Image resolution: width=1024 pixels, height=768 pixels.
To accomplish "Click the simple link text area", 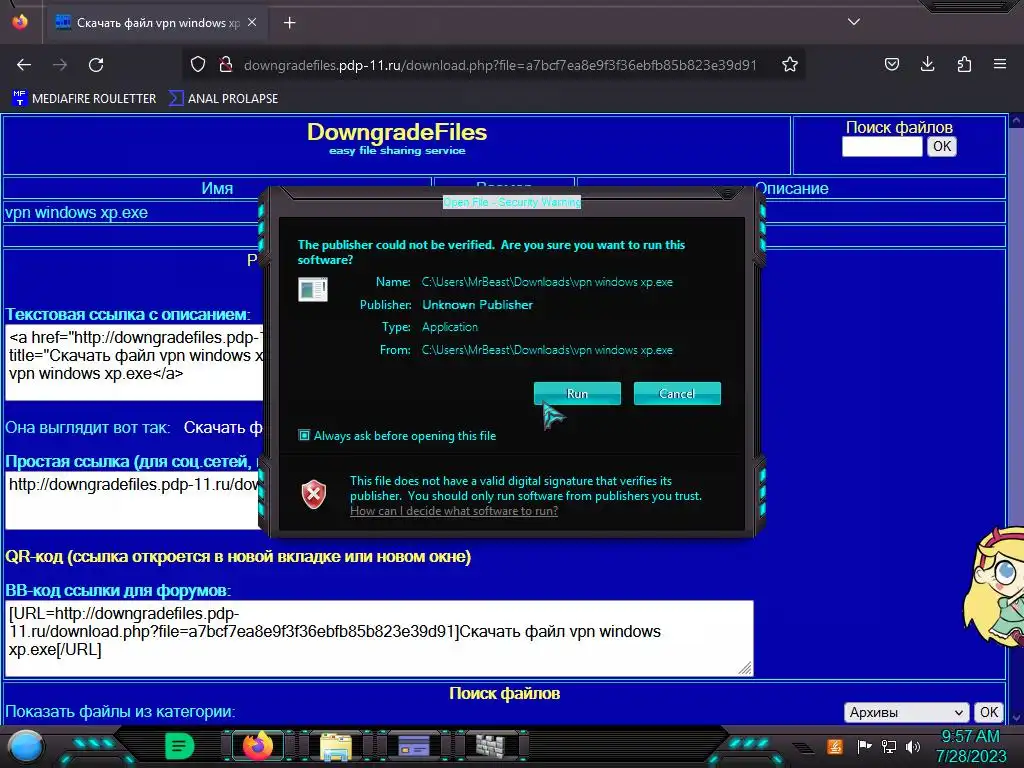I will coord(133,501).
